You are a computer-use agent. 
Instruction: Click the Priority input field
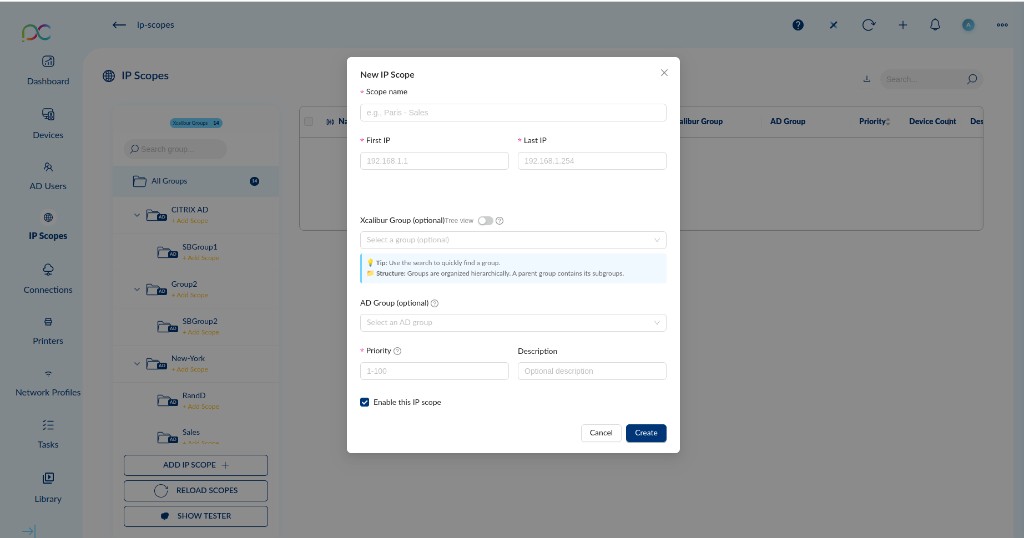click(x=434, y=371)
